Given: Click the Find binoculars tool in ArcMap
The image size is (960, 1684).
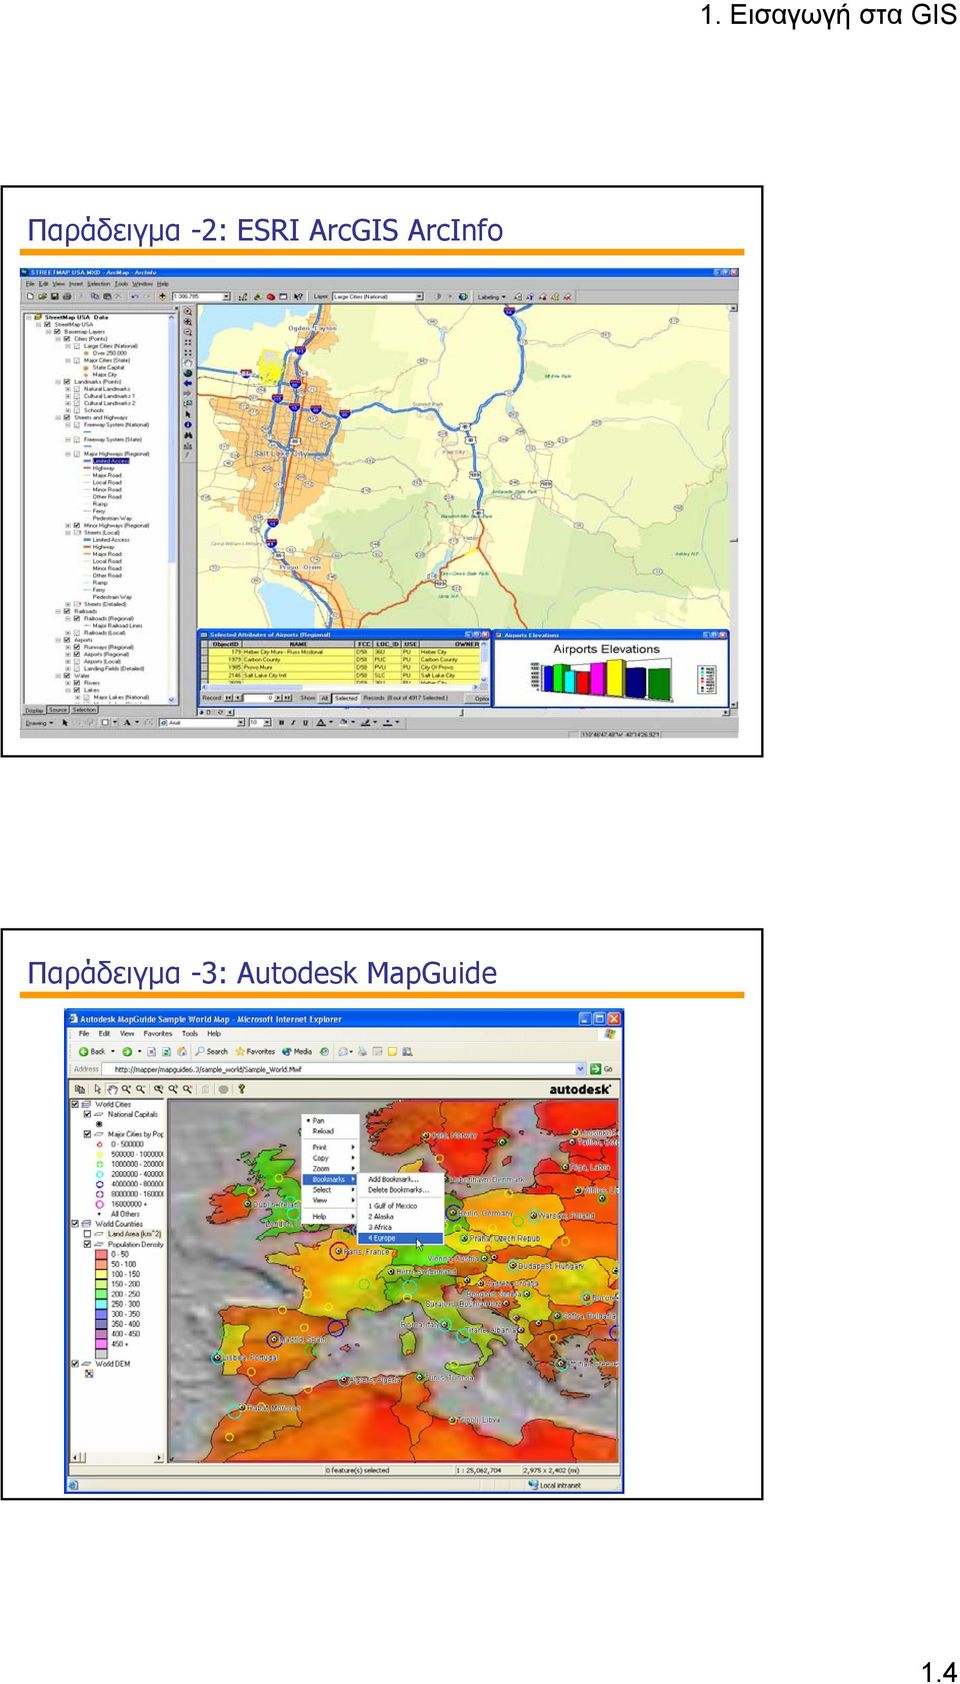Looking at the screenshot, I should [x=188, y=435].
